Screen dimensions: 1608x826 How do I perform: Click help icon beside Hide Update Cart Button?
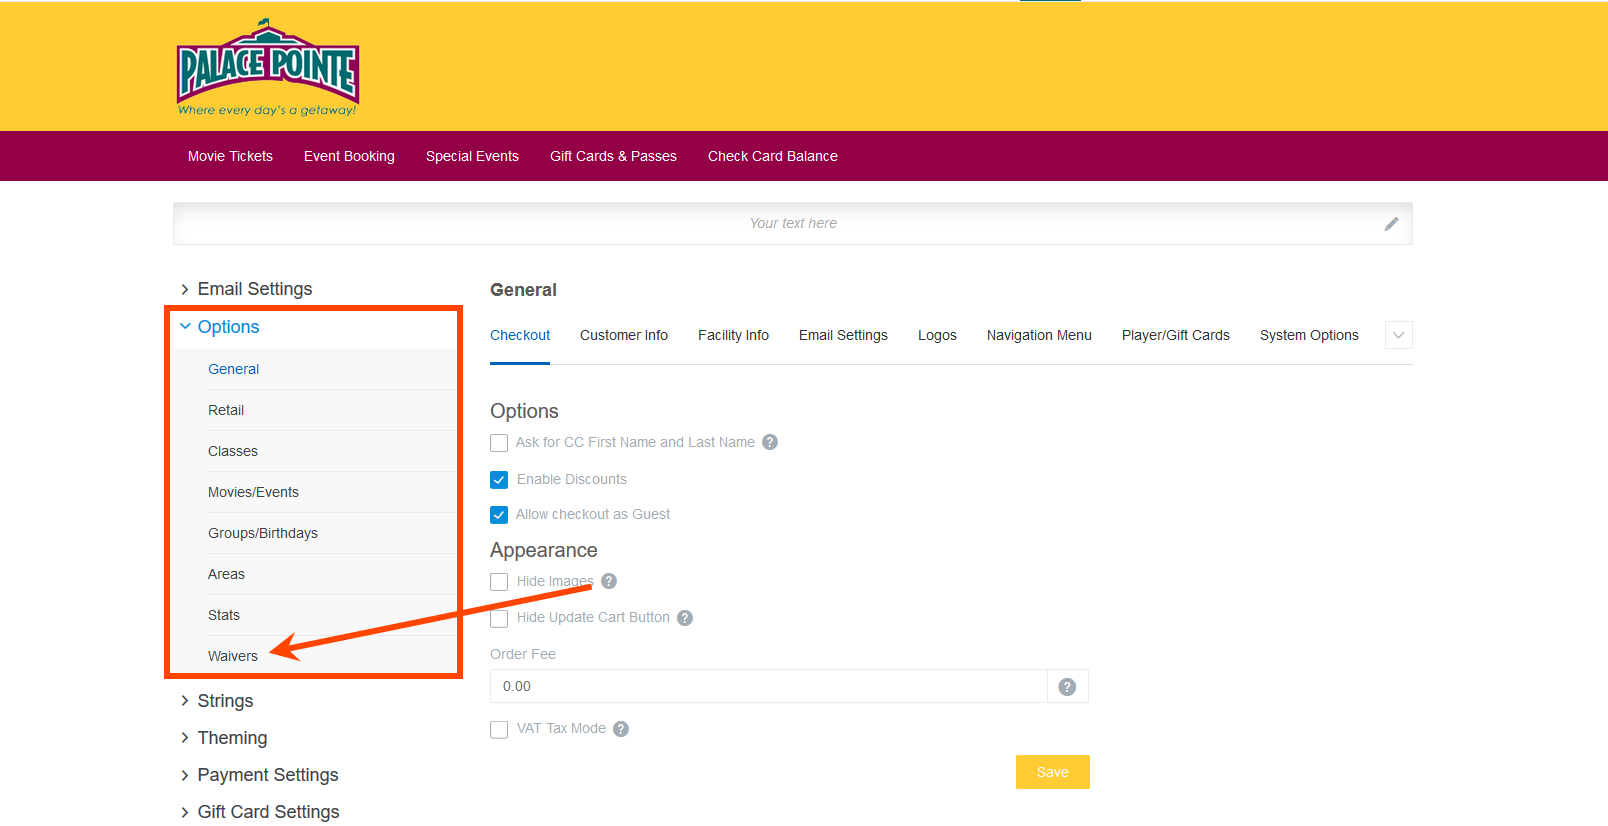[685, 618]
